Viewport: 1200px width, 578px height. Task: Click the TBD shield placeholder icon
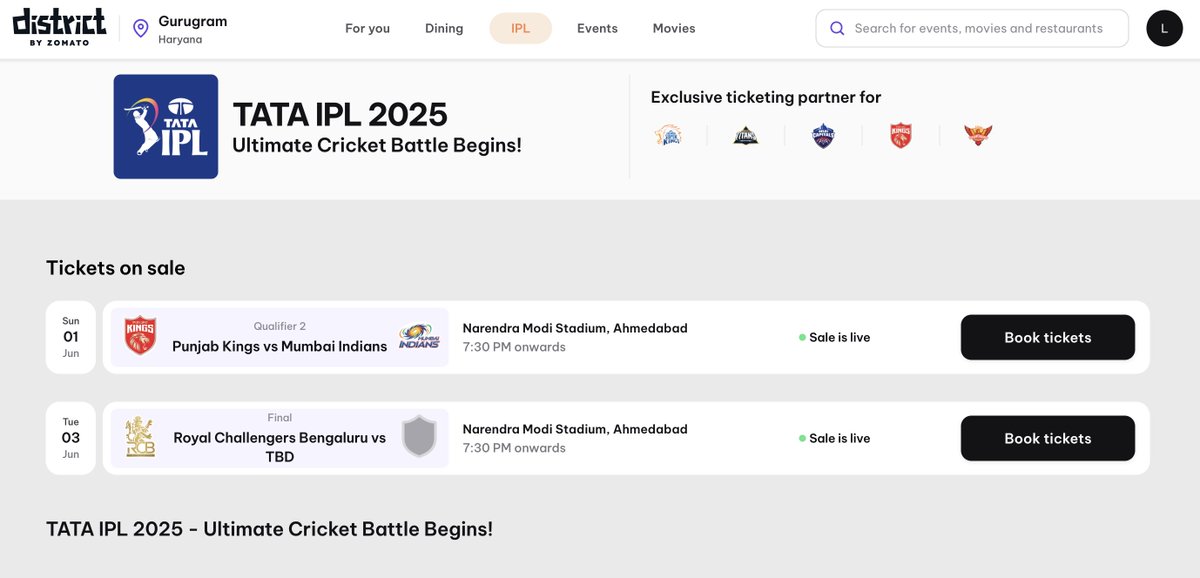pos(419,438)
